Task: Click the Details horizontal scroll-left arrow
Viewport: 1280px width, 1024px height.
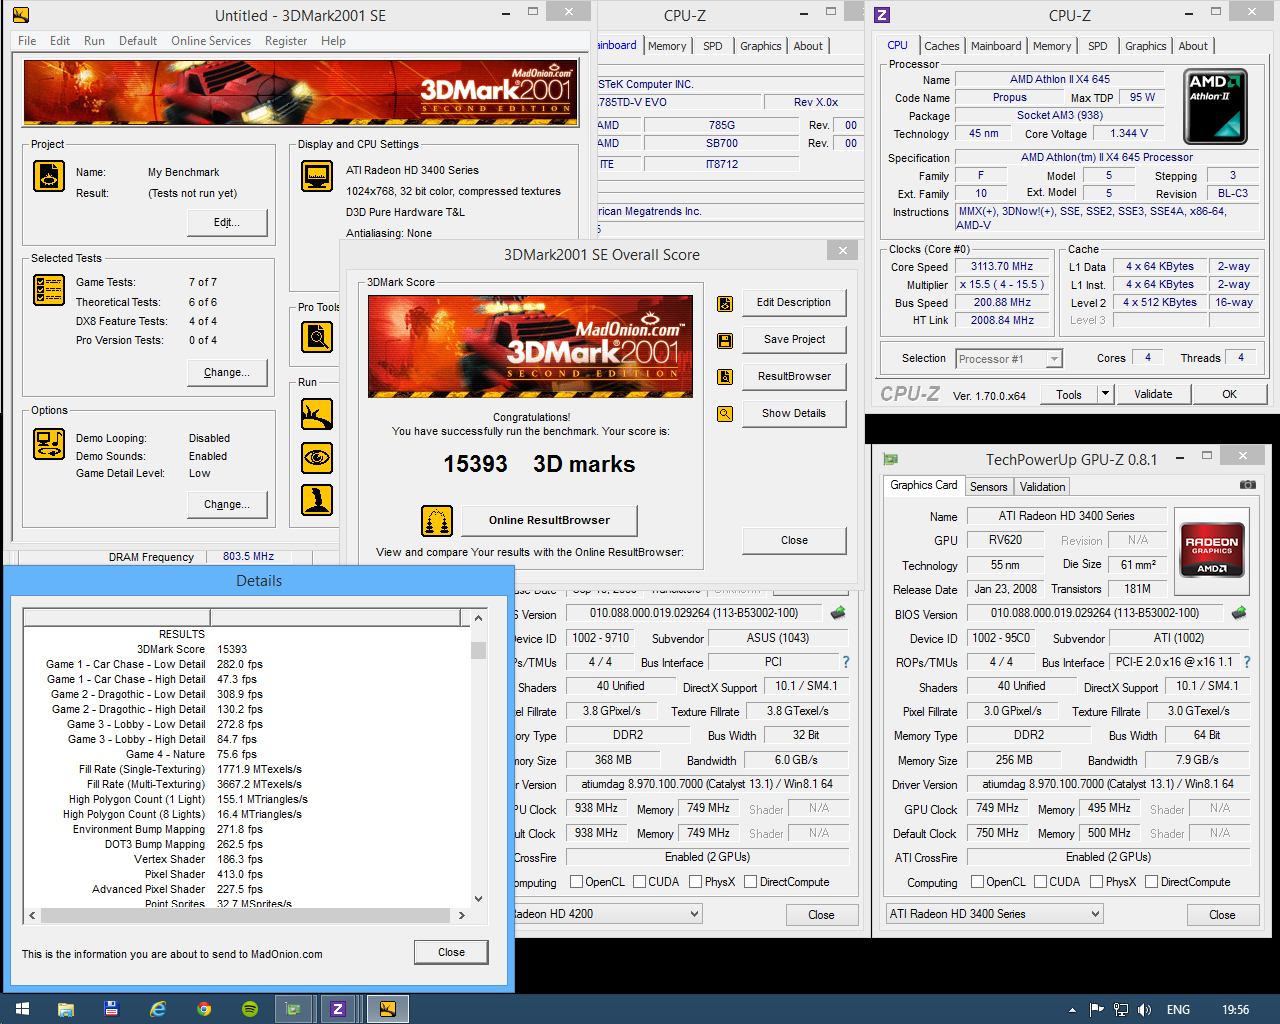Action: tap(32, 915)
